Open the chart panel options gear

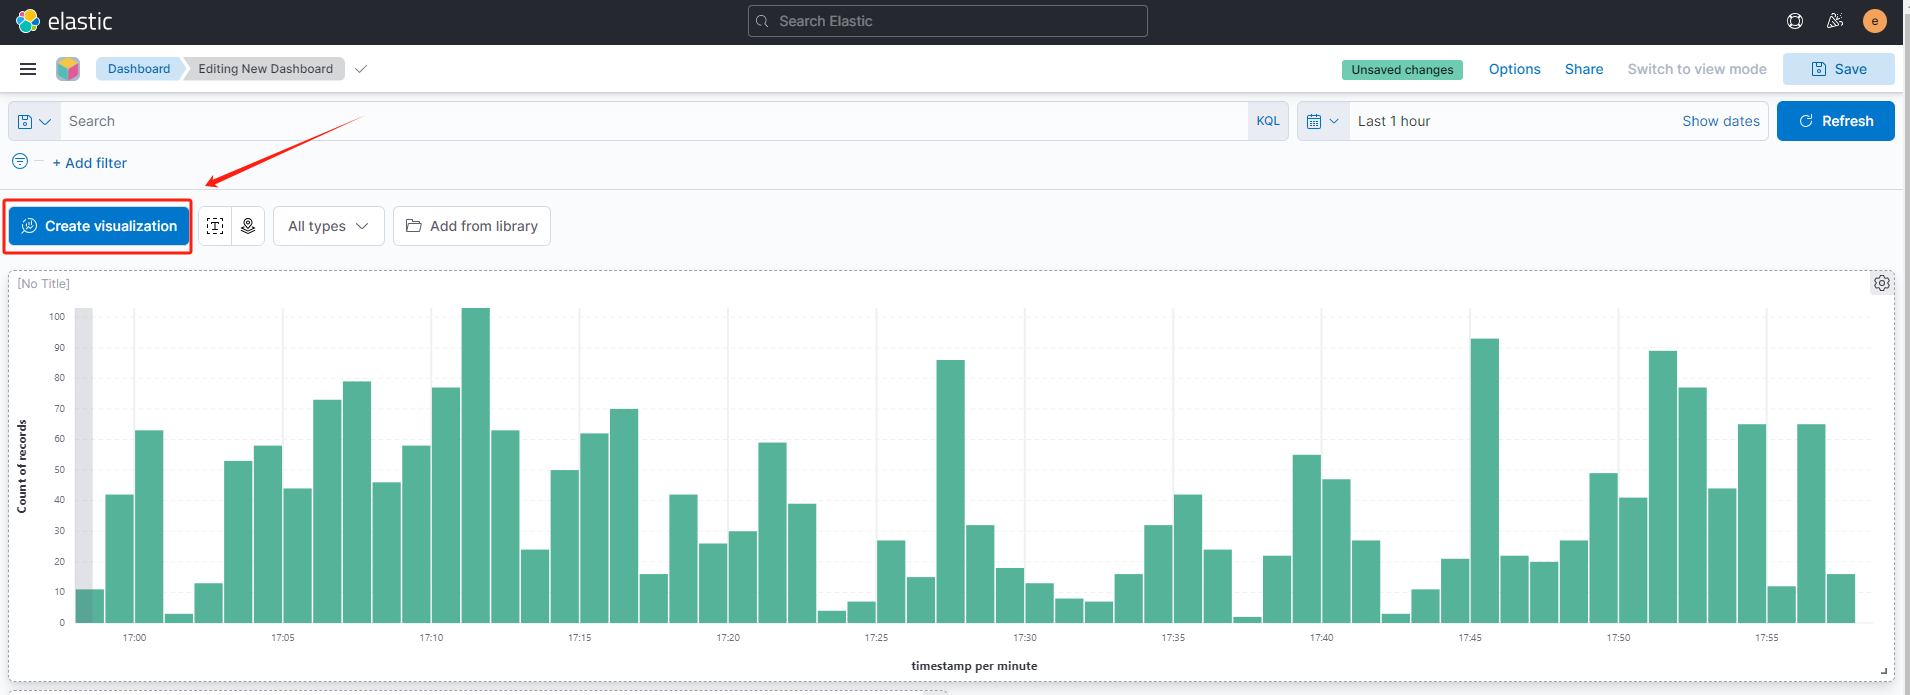coord(1881,283)
